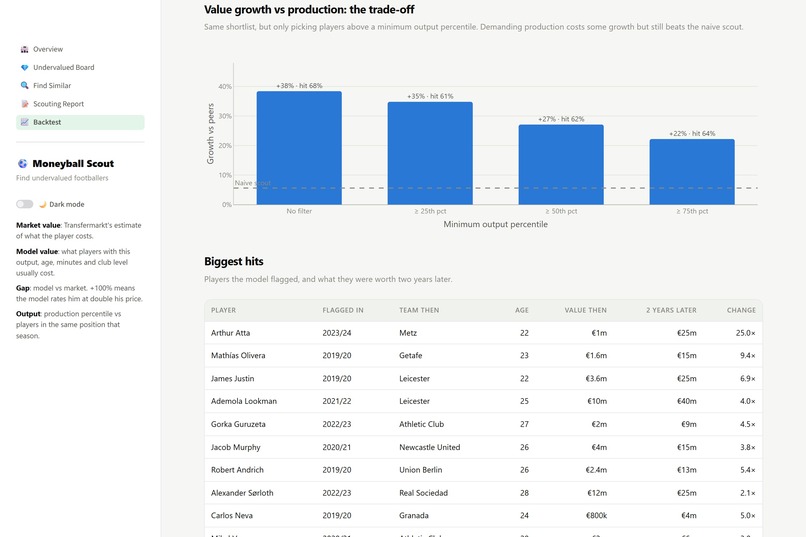The image size is (806, 537).
Task: Select the Robert Andrich player name
Action: [237, 470]
